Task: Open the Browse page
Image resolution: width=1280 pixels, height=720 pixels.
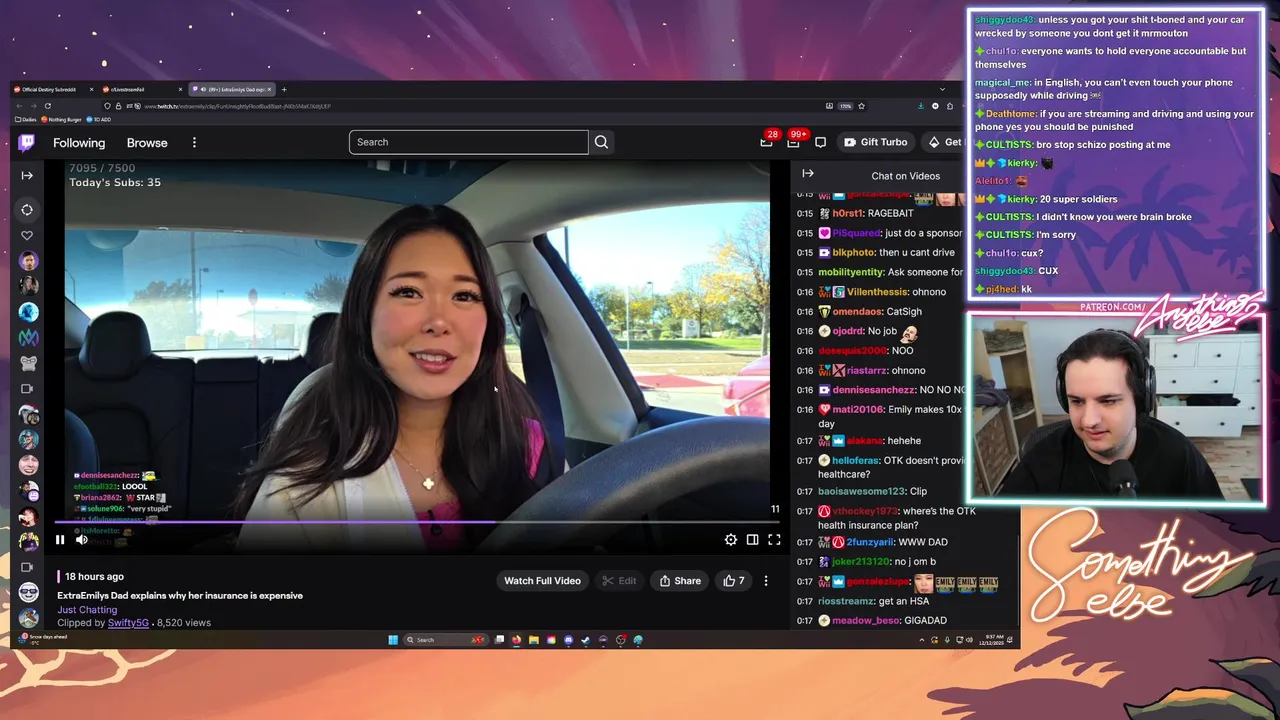Action: [147, 143]
